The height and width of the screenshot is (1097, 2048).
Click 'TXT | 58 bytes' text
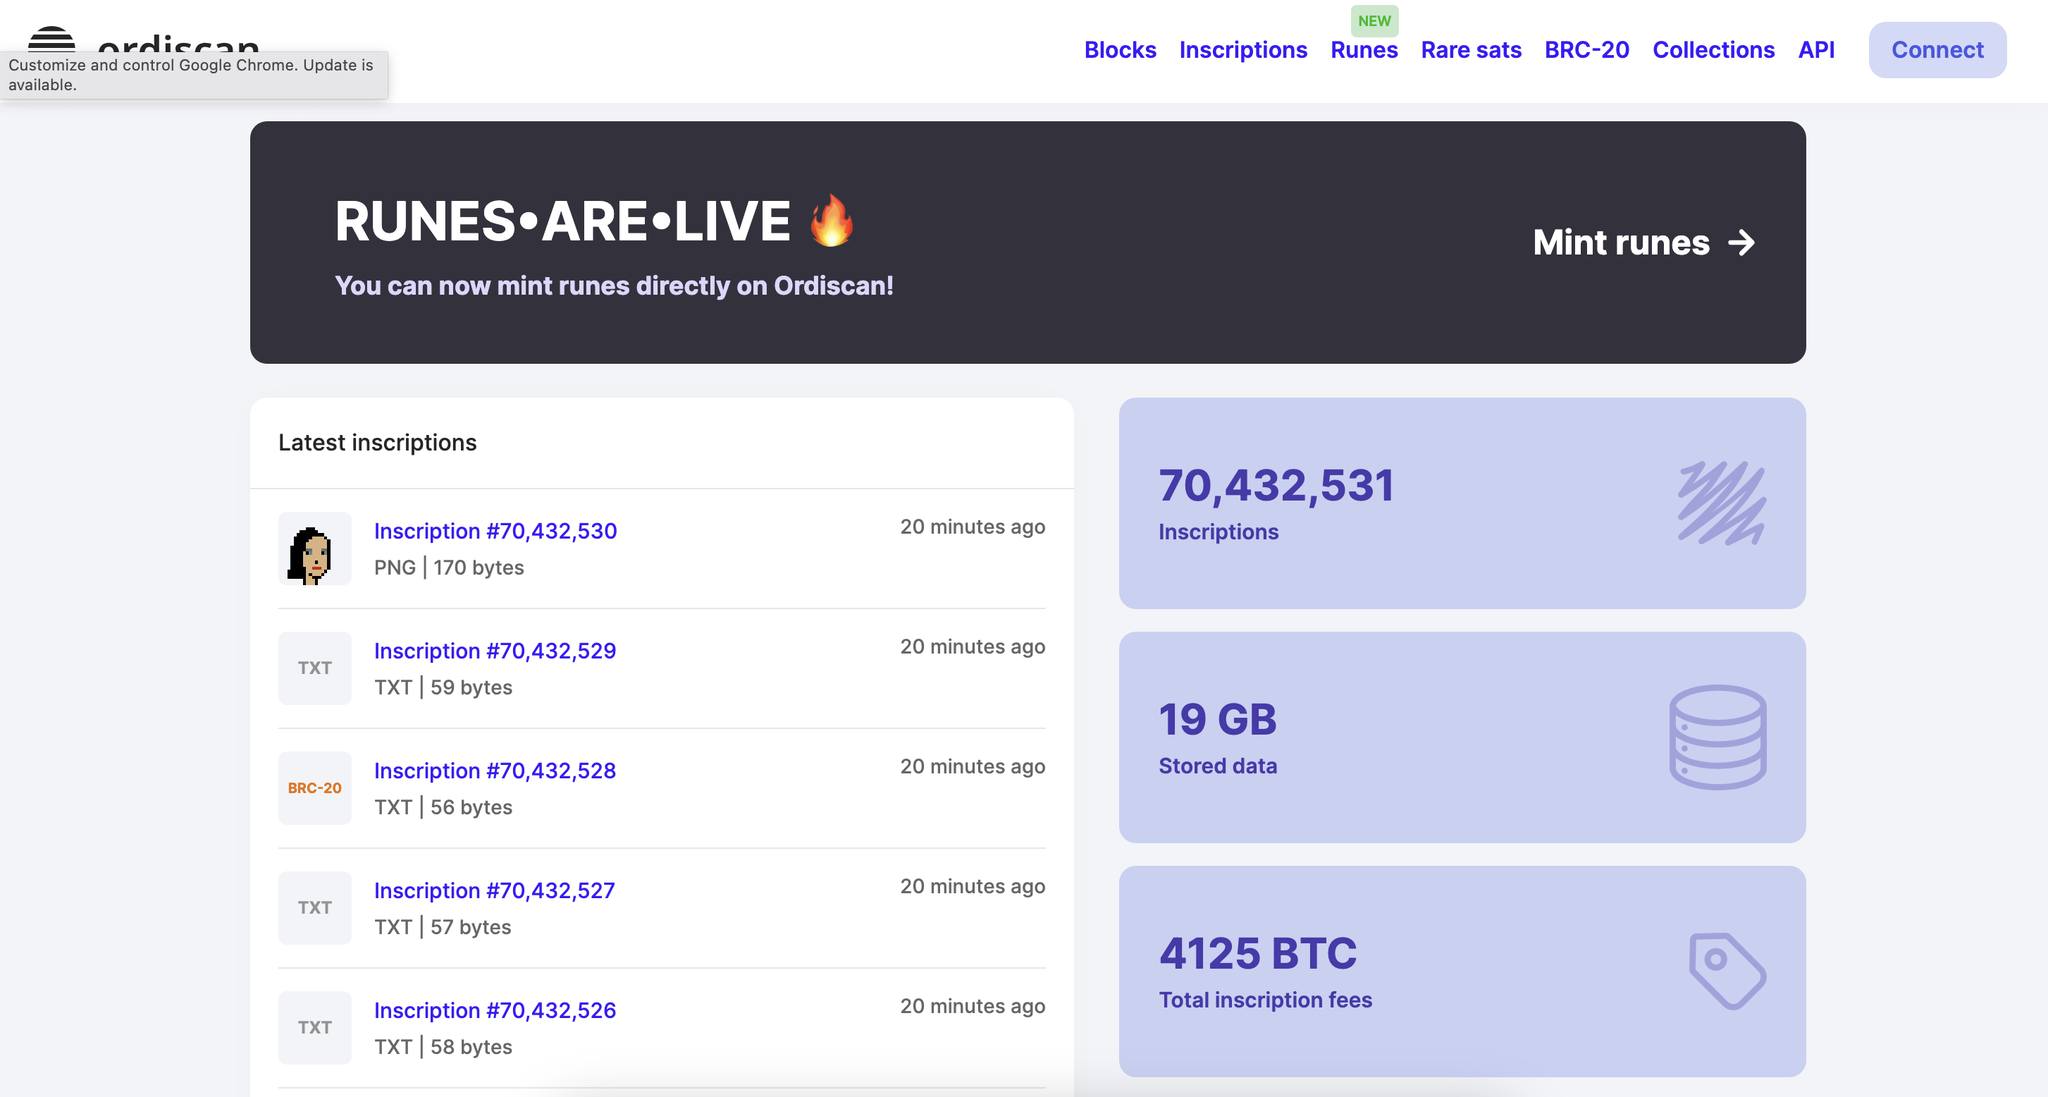click(443, 1048)
